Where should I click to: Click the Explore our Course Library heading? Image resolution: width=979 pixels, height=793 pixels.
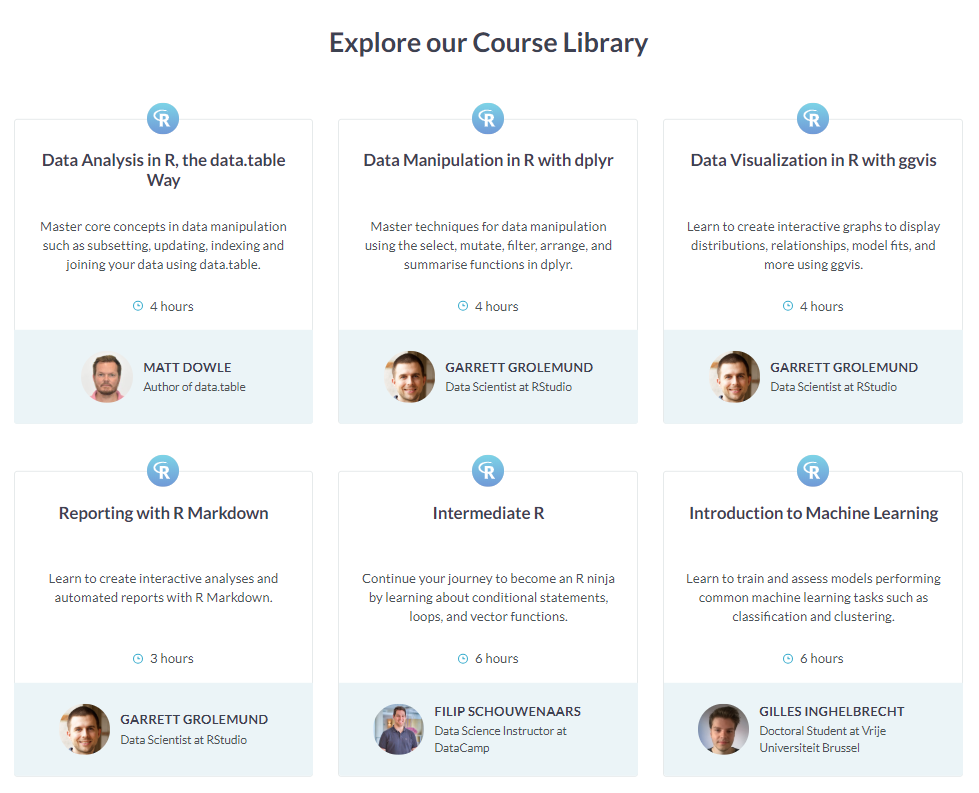(488, 43)
